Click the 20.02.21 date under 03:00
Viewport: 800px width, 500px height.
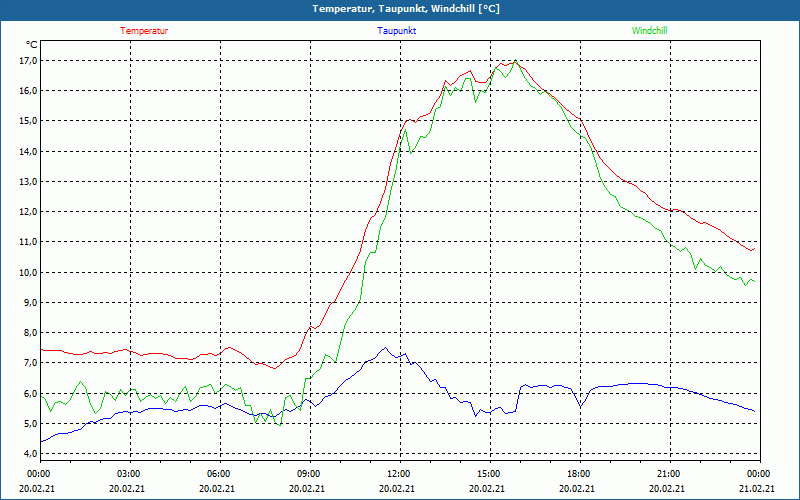(x=127, y=488)
